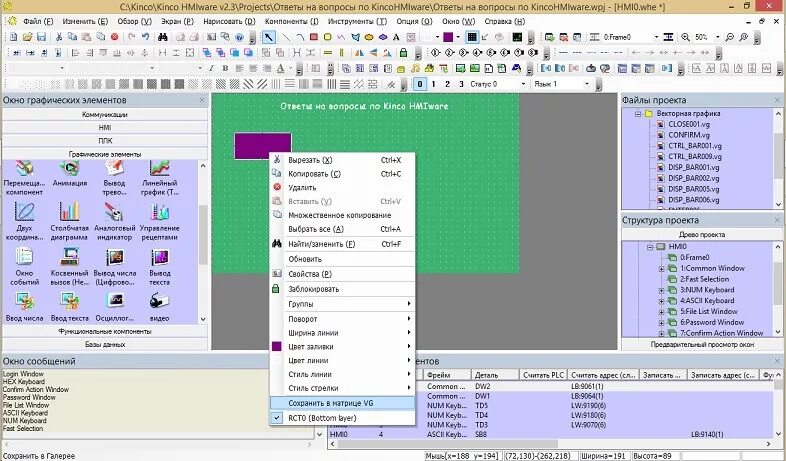The width and height of the screenshot is (786, 461).
Task: Click the Cut scissors toolbar icon
Action: (x=59, y=37)
